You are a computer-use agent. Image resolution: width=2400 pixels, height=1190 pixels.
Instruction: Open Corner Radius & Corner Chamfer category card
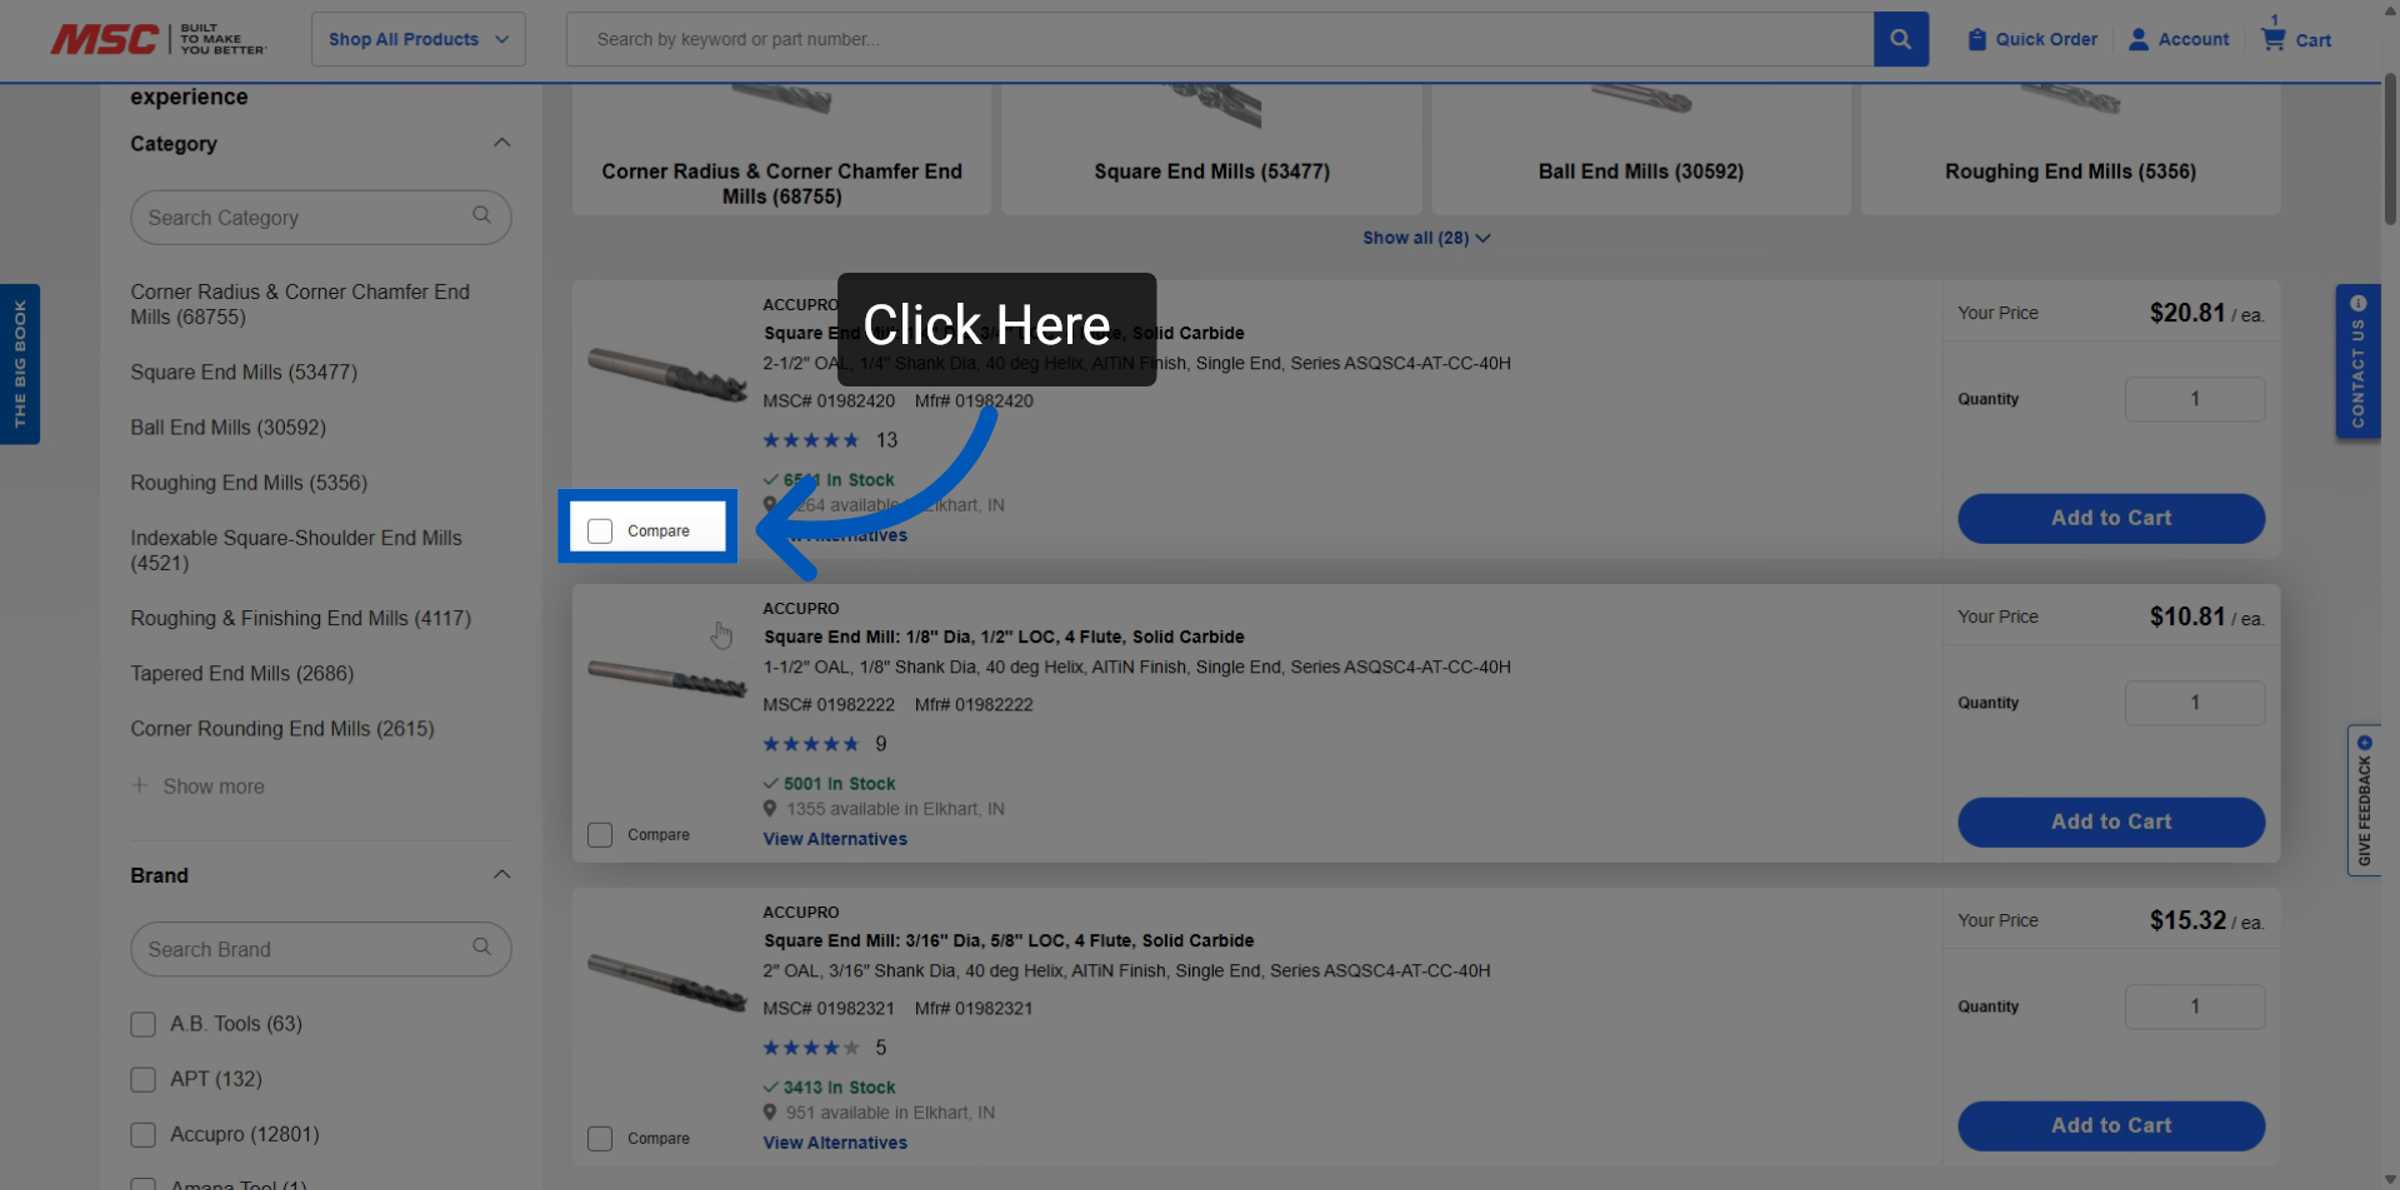point(781,148)
